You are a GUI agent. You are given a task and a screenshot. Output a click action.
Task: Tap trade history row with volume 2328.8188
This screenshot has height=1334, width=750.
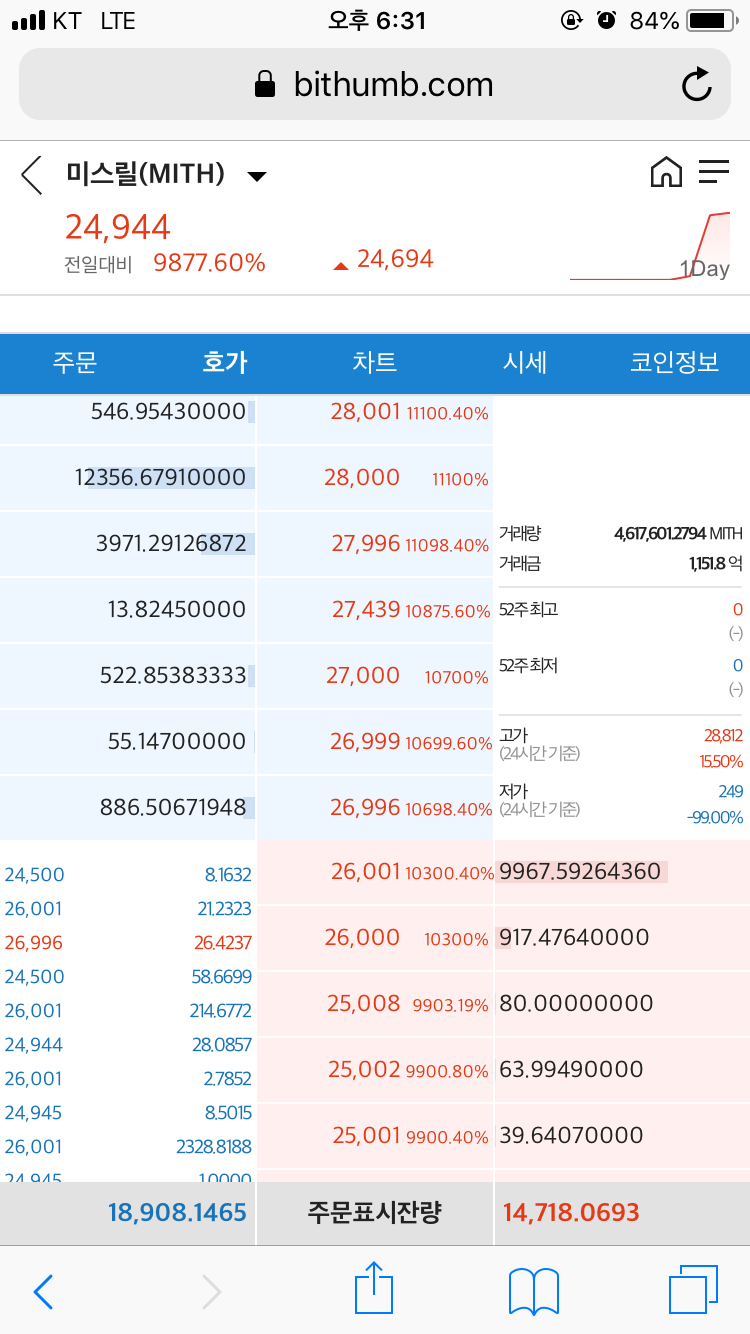pyautogui.click(x=128, y=1147)
